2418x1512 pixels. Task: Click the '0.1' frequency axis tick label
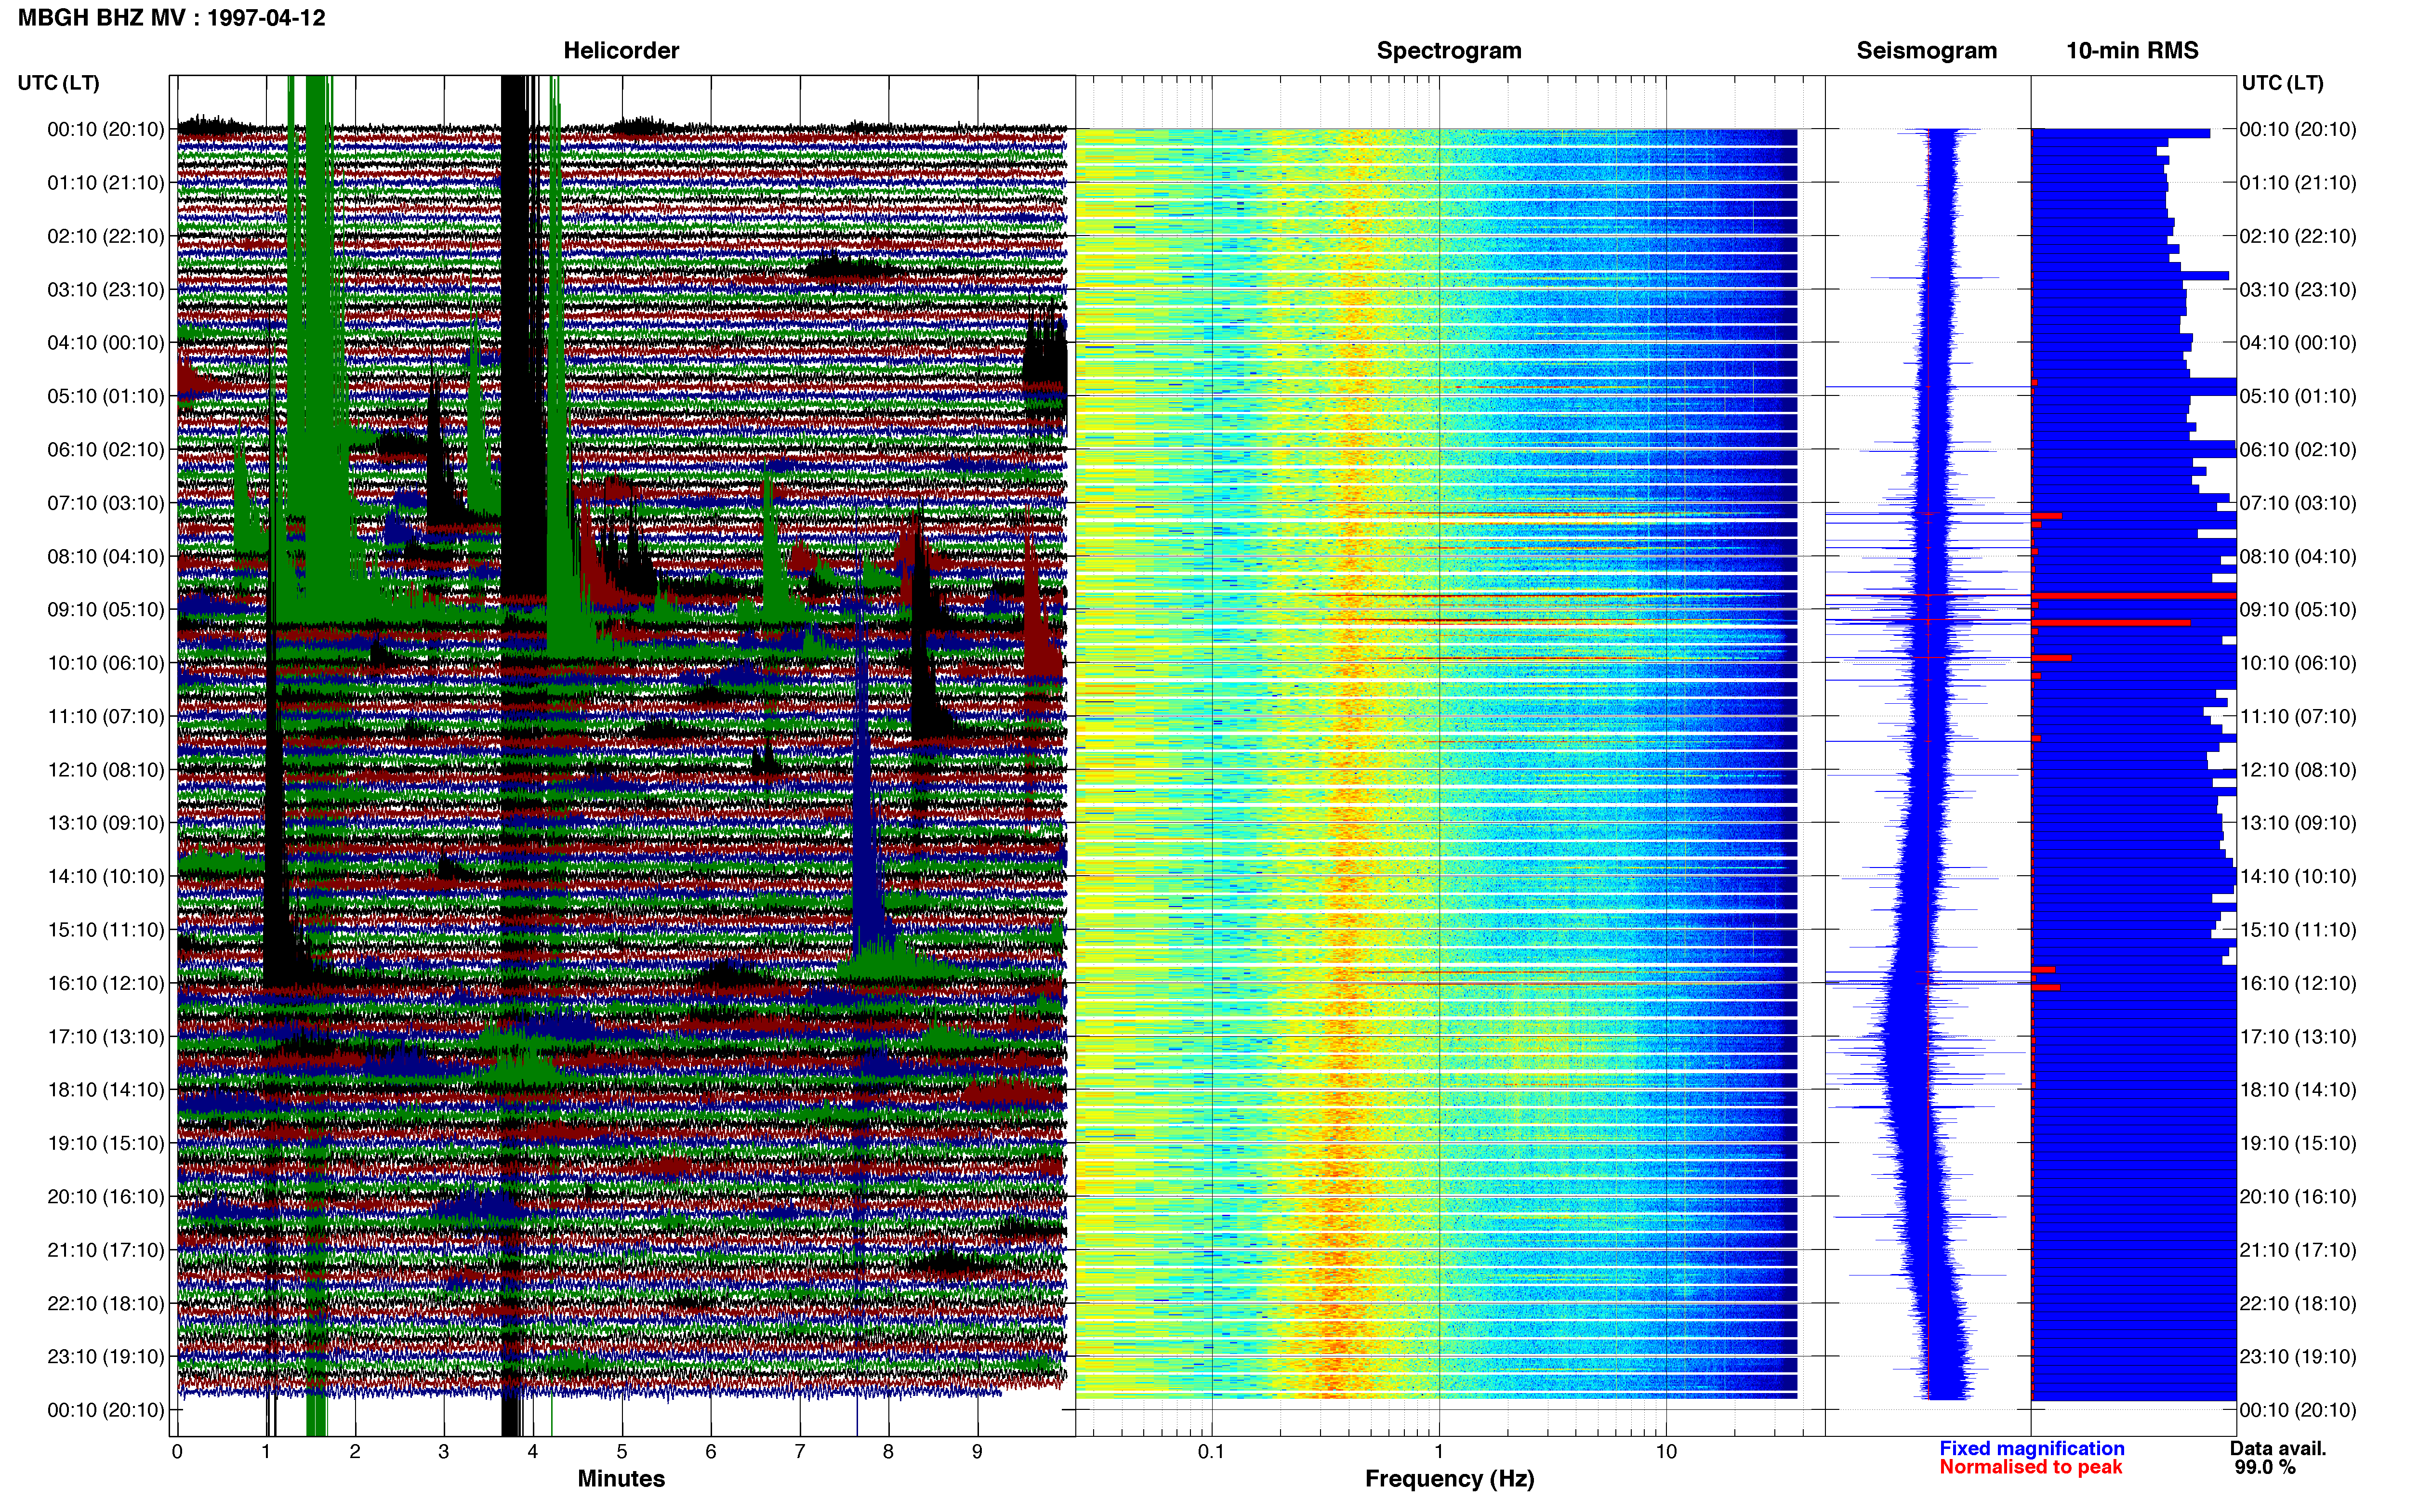tap(1211, 1452)
